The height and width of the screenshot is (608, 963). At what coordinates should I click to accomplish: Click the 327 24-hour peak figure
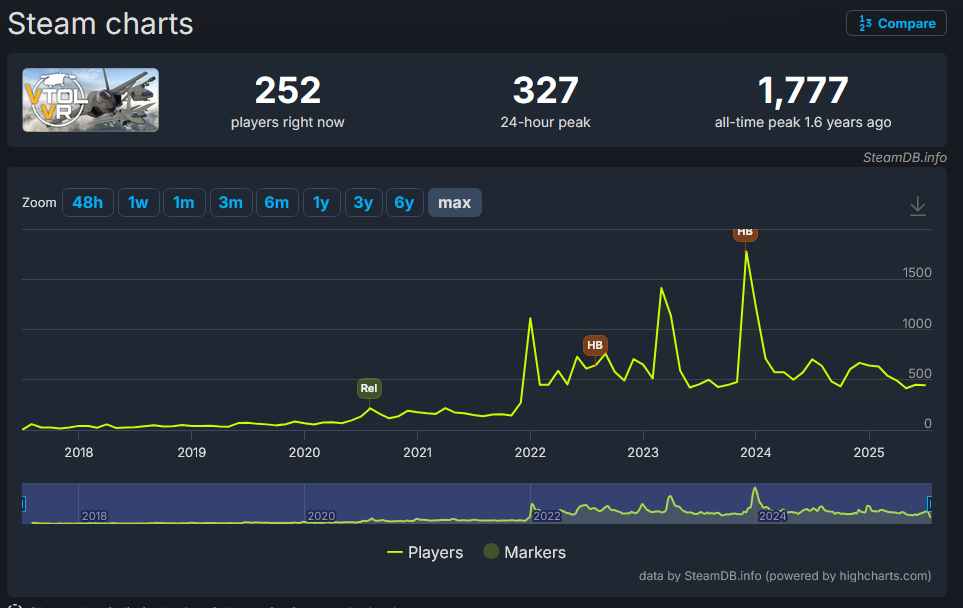click(545, 90)
